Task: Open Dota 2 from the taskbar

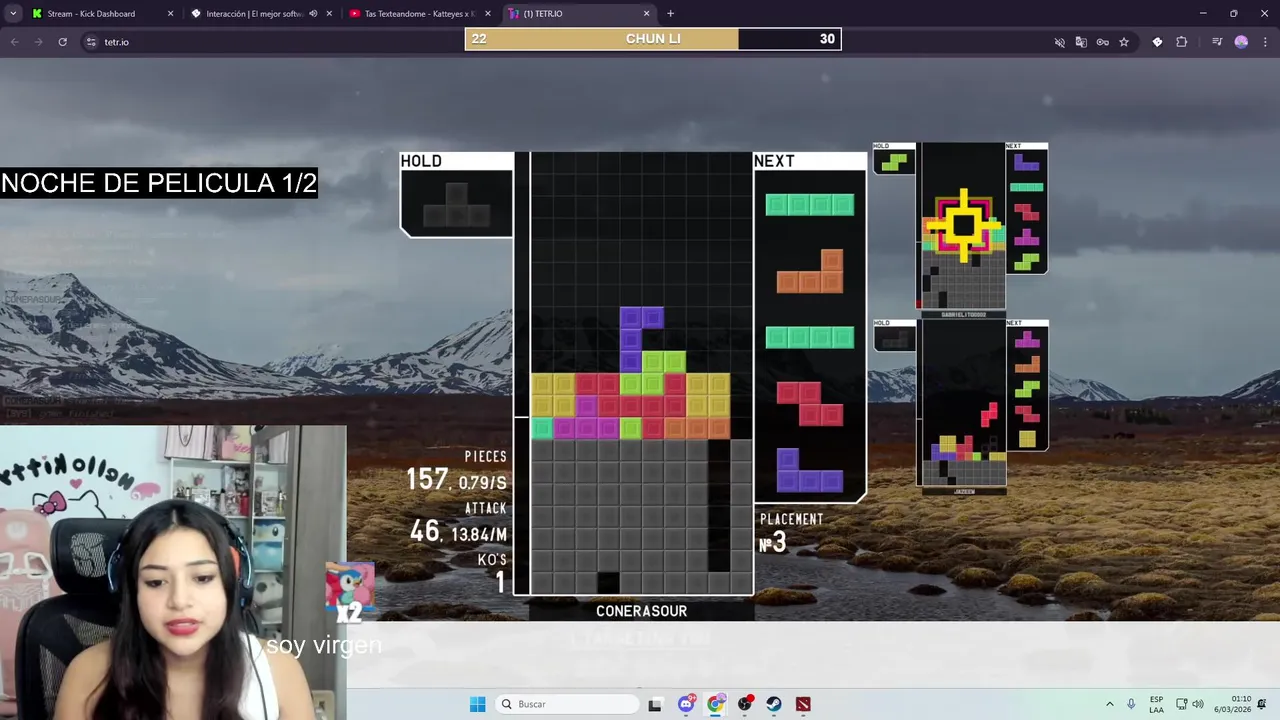Action: click(803, 704)
